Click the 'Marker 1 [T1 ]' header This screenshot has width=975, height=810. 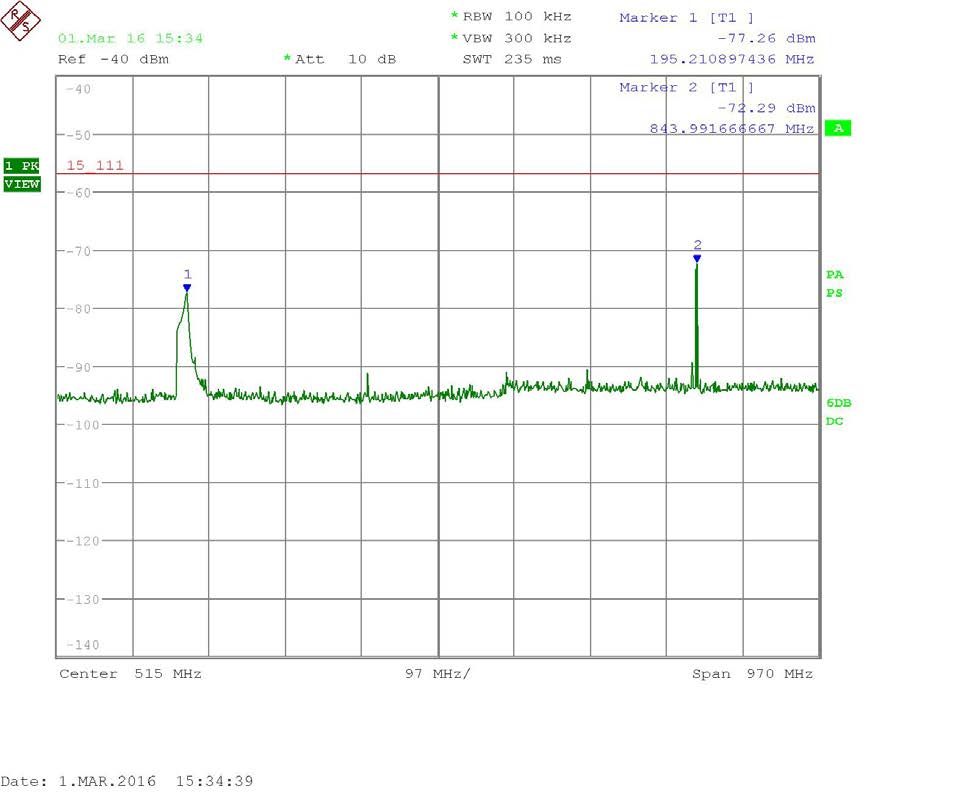(x=686, y=18)
